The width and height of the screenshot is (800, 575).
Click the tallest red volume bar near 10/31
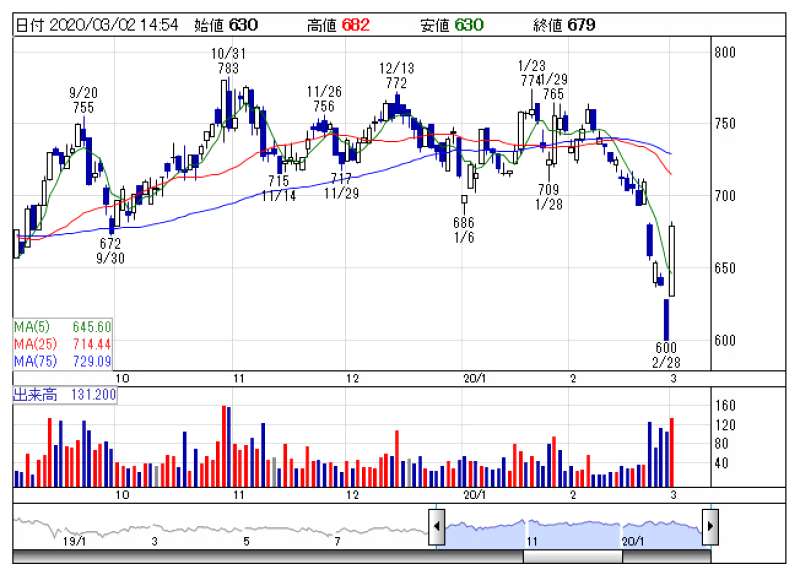coord(224,446)
